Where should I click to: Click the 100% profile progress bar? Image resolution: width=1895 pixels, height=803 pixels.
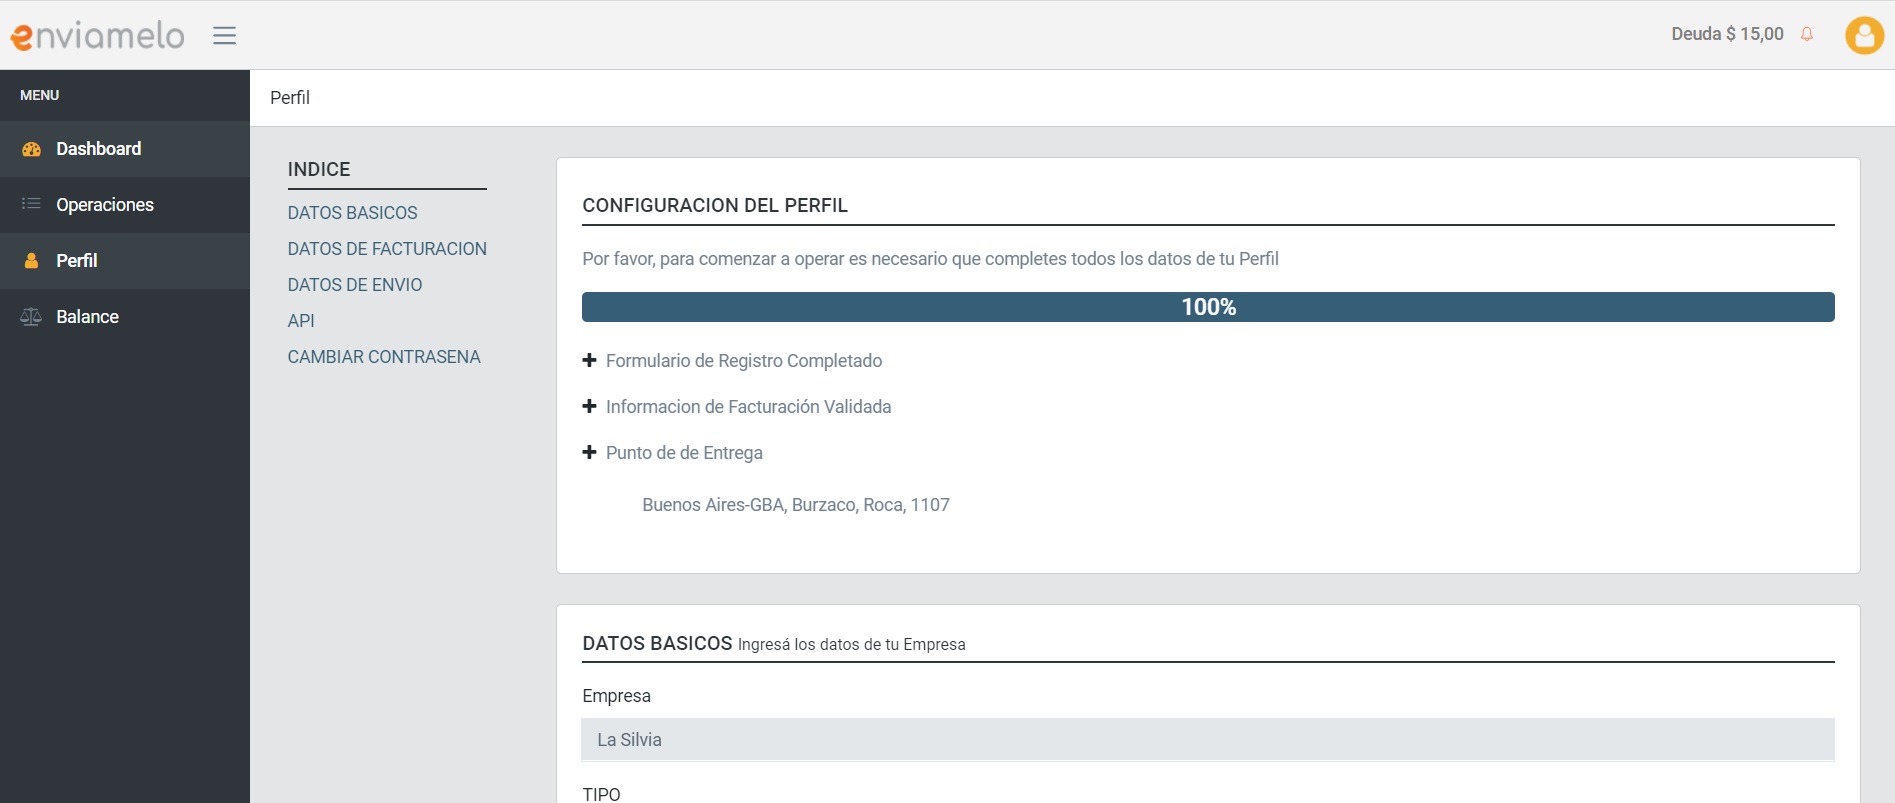point(1208,307)
